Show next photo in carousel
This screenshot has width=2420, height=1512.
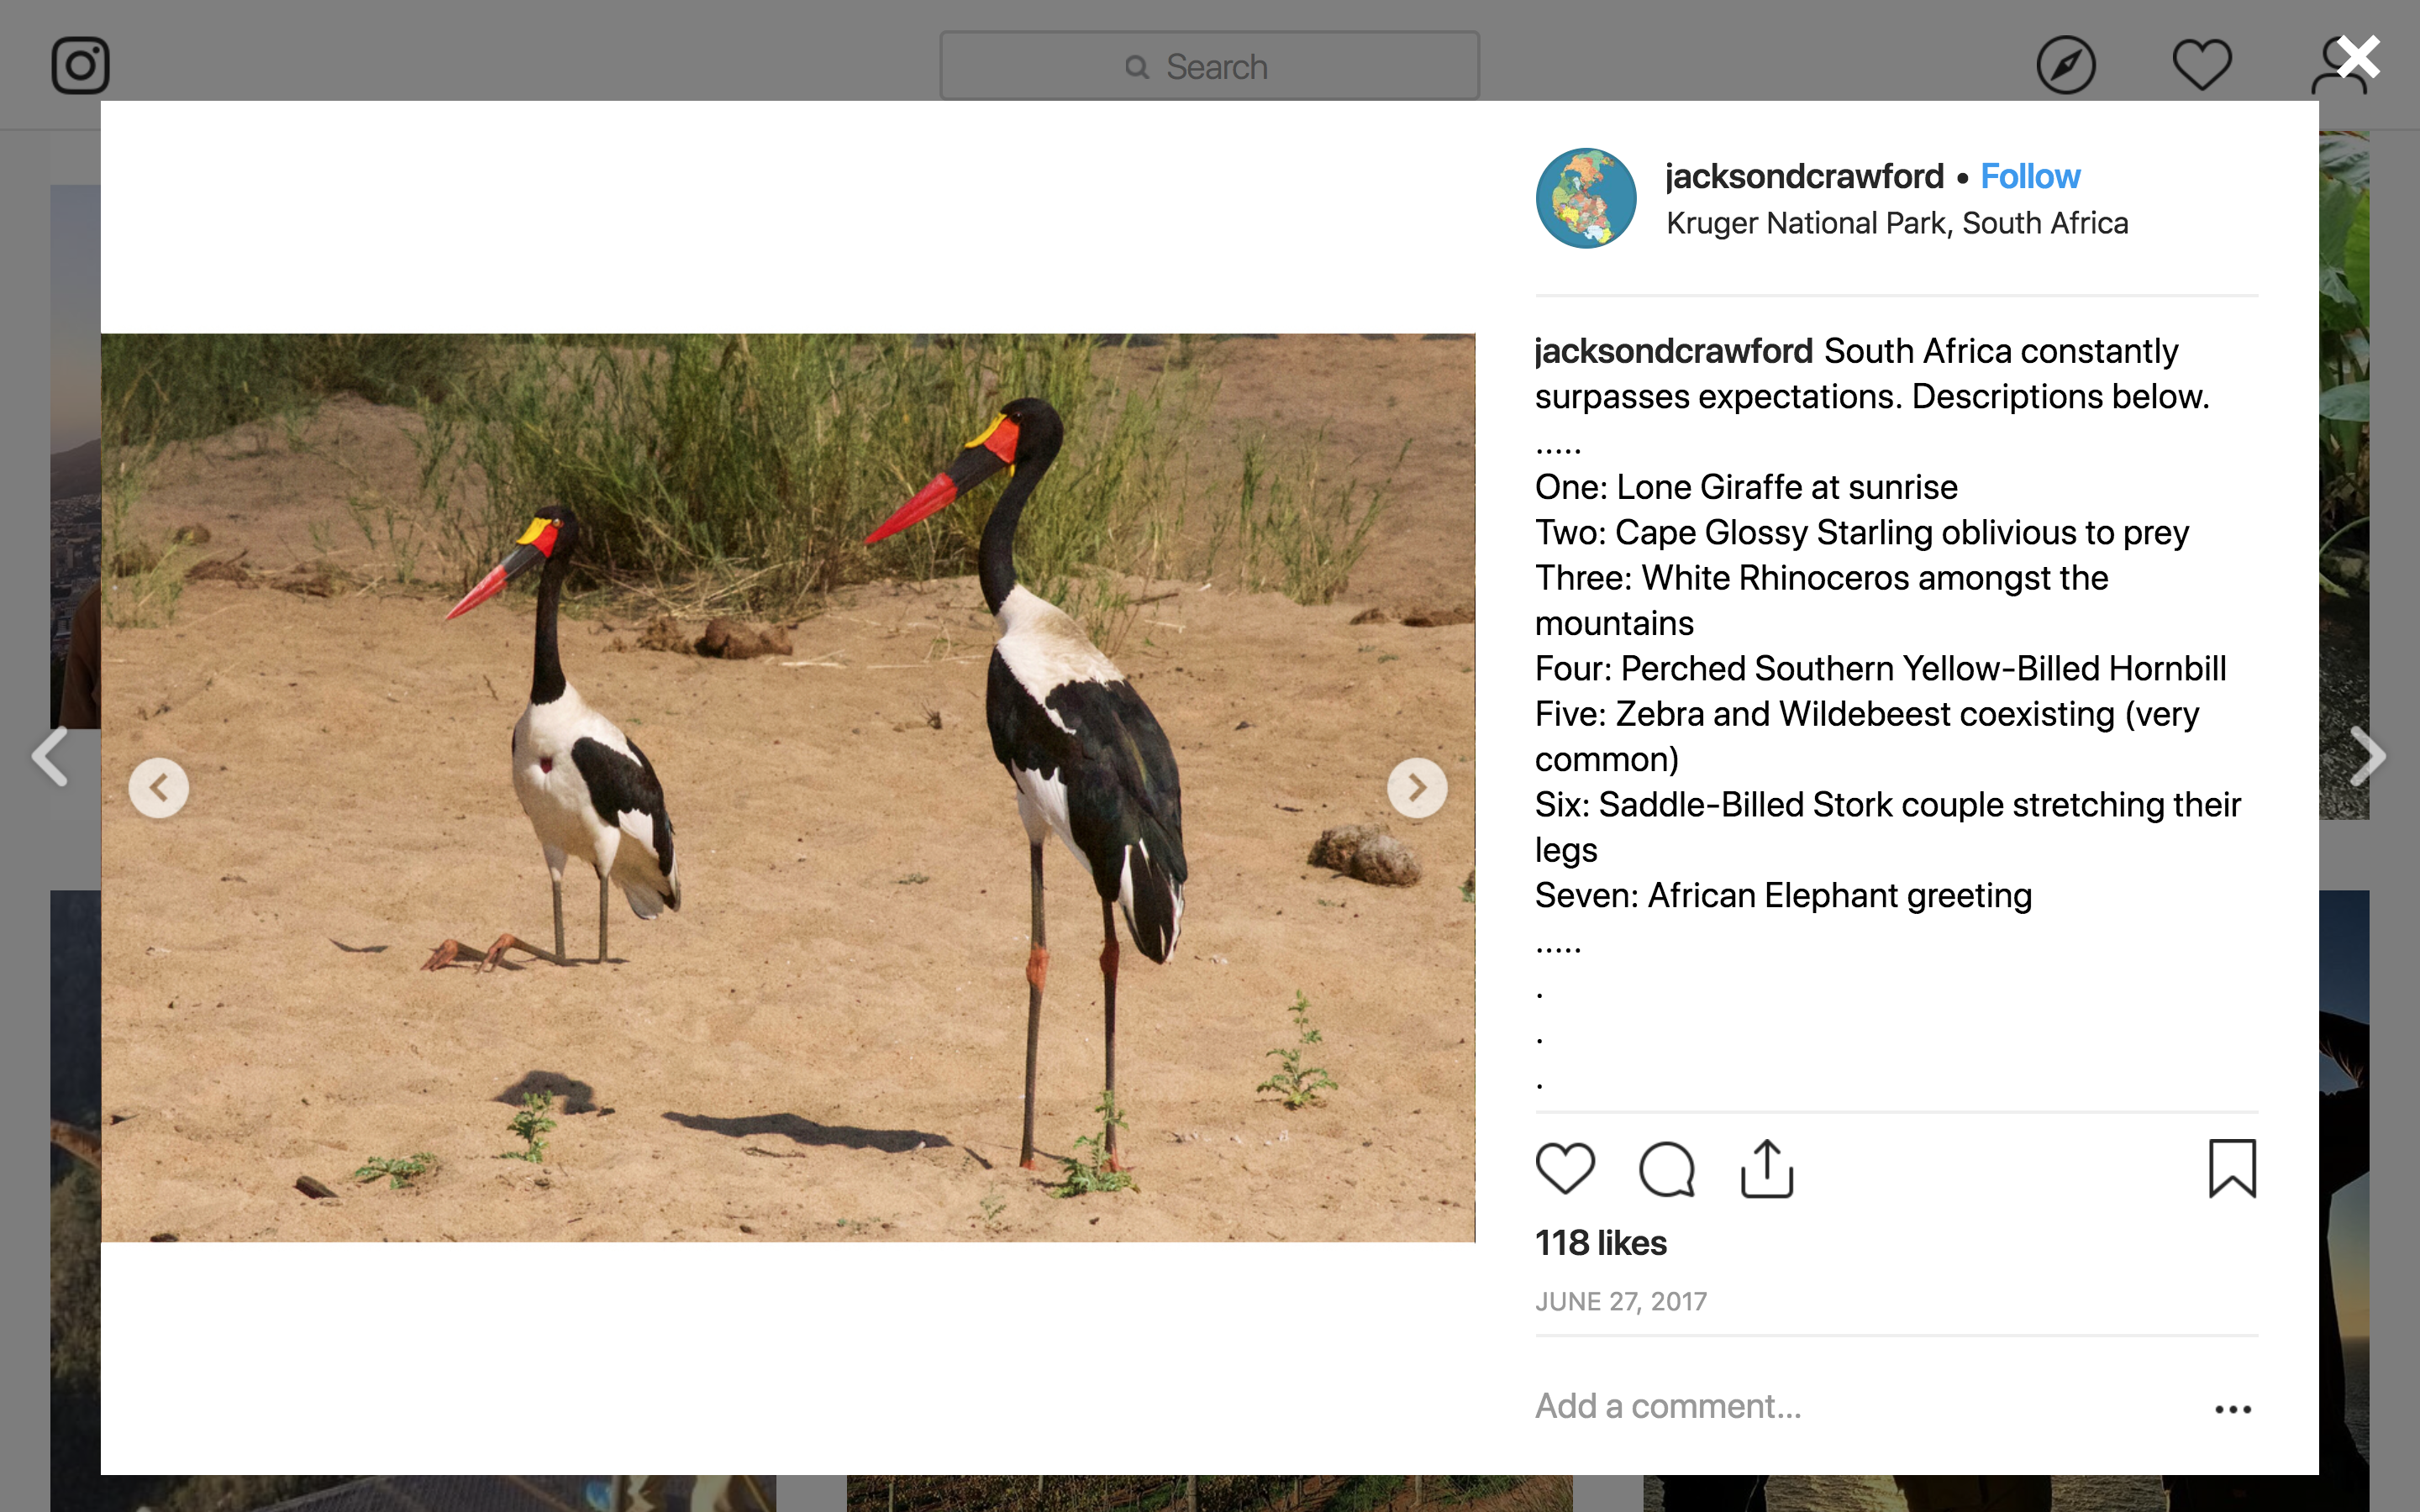point(1417,788)
